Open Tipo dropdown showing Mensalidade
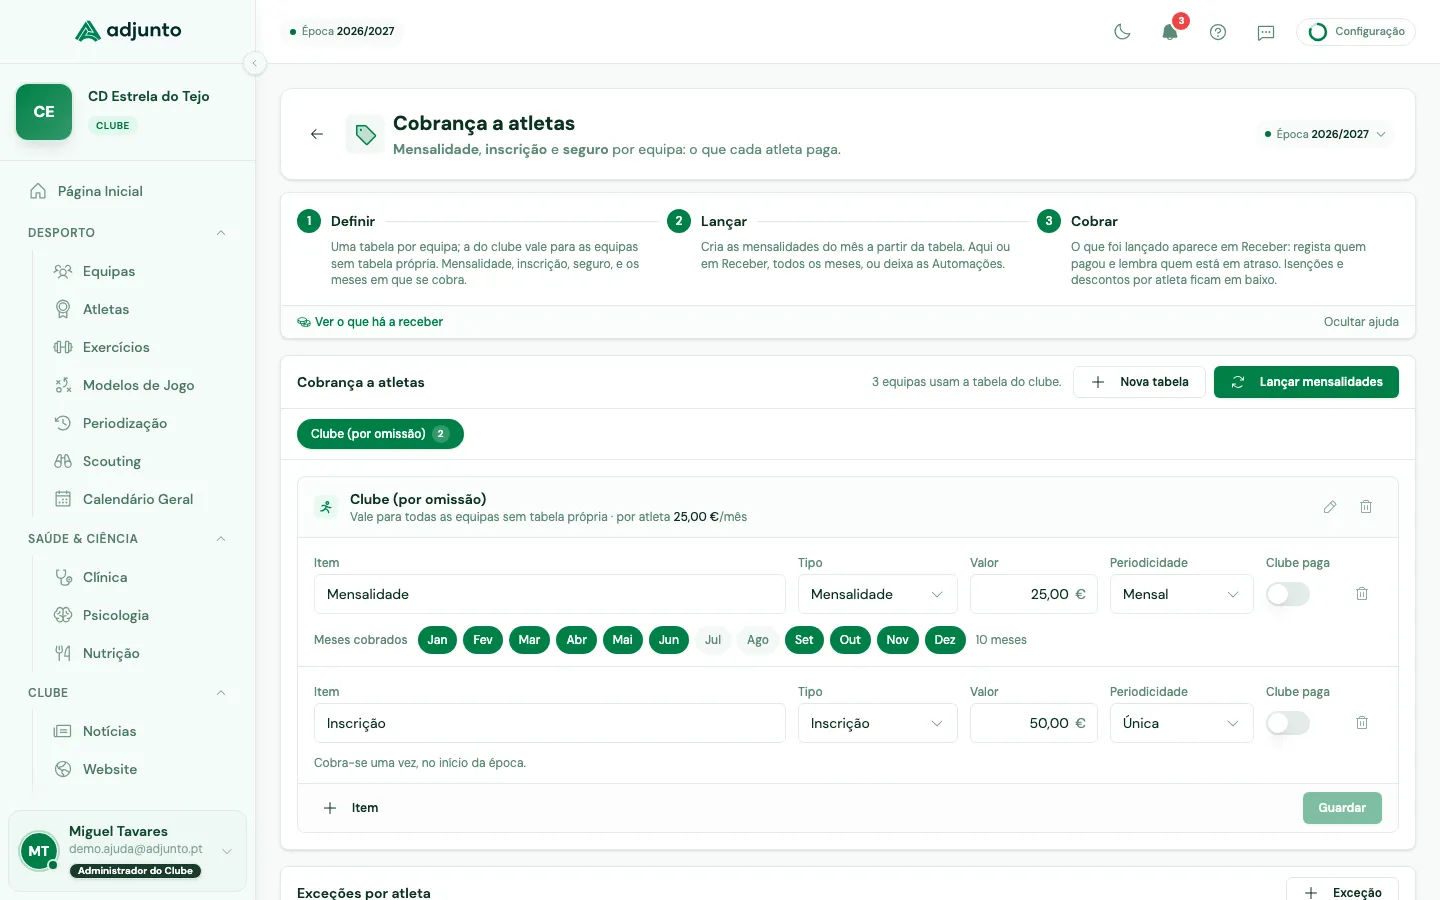 [x=877, y=594]
